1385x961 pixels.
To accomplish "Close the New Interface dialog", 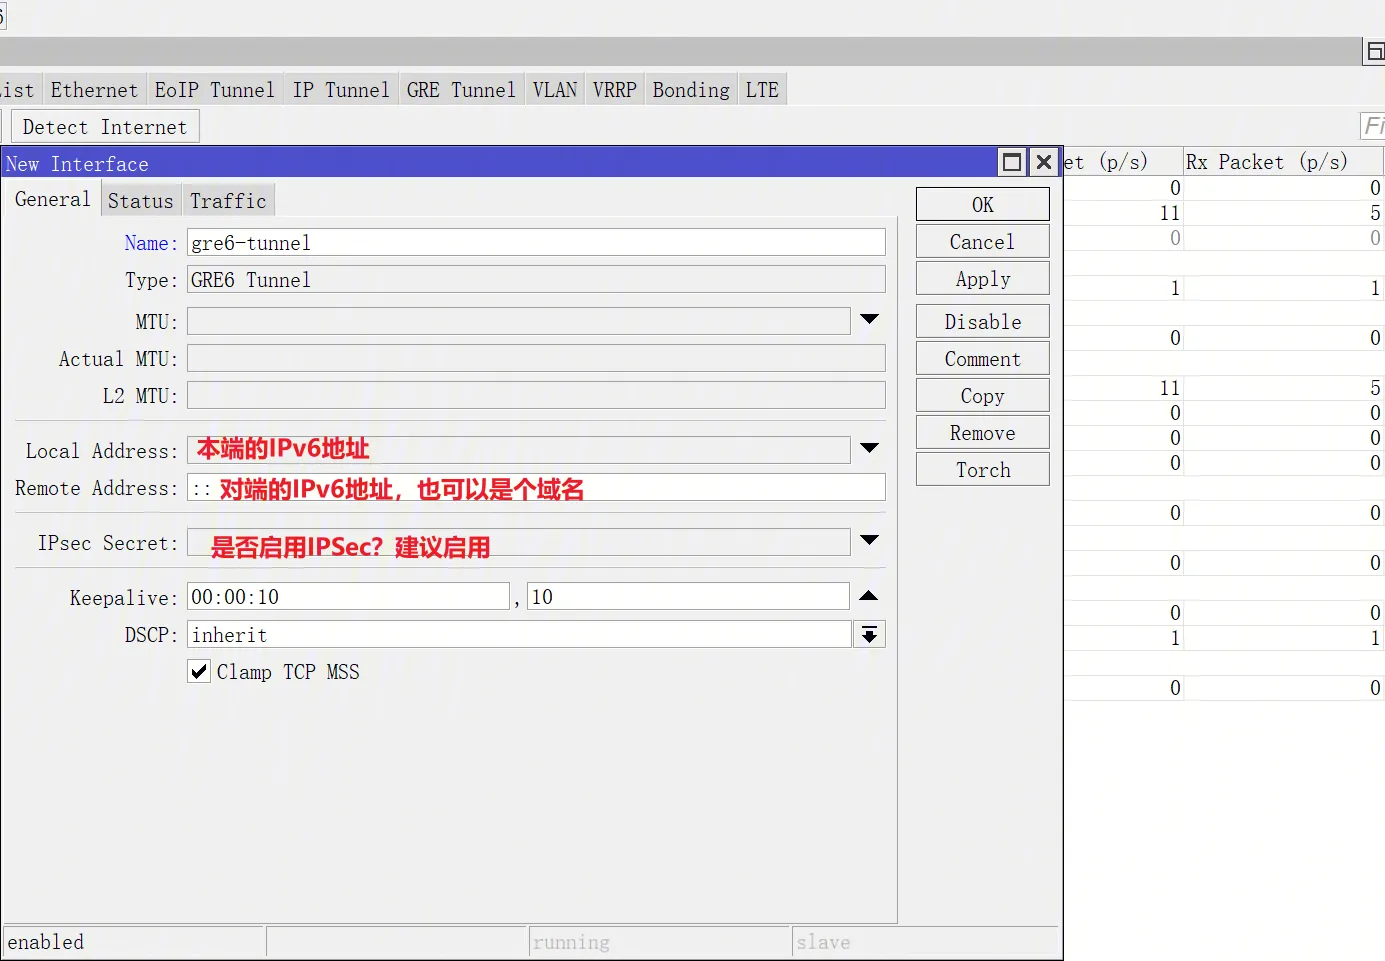I will (1044, 162).
